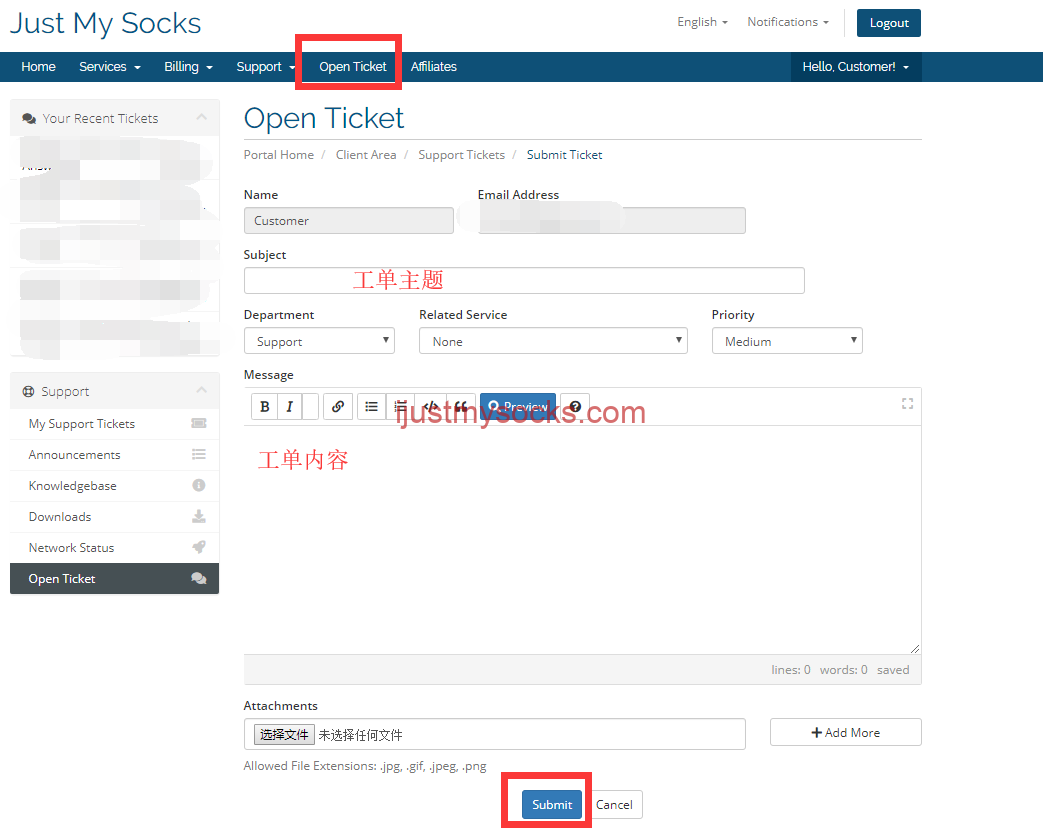Image resolution: width=1043 pixels, height=830 pixels.
Task: Click the Email Address field
Action: [x=611, y=221]
